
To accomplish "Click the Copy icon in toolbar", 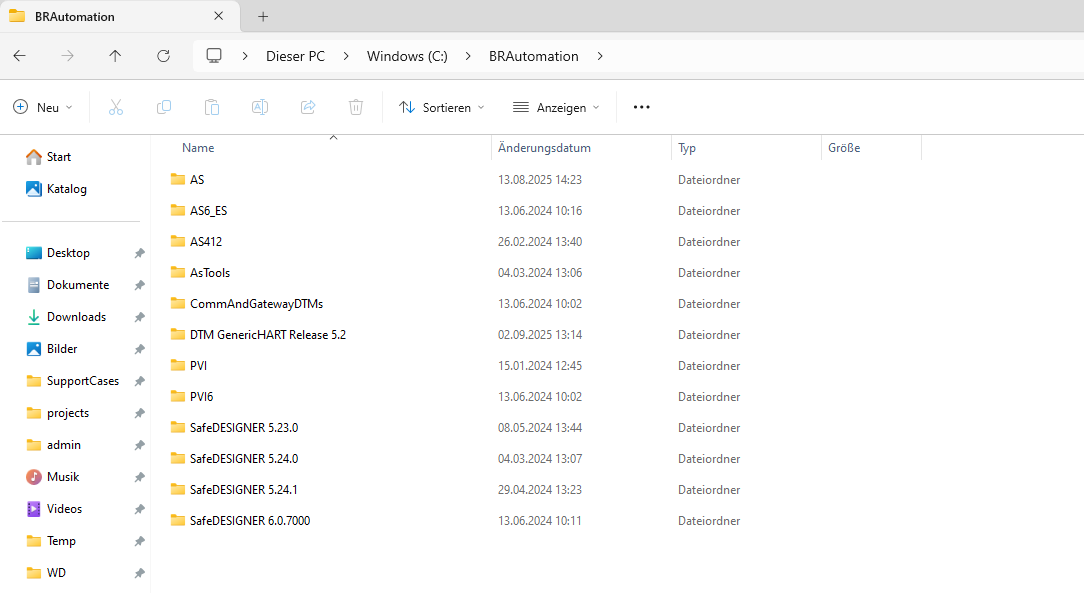I will coord(164,107).
